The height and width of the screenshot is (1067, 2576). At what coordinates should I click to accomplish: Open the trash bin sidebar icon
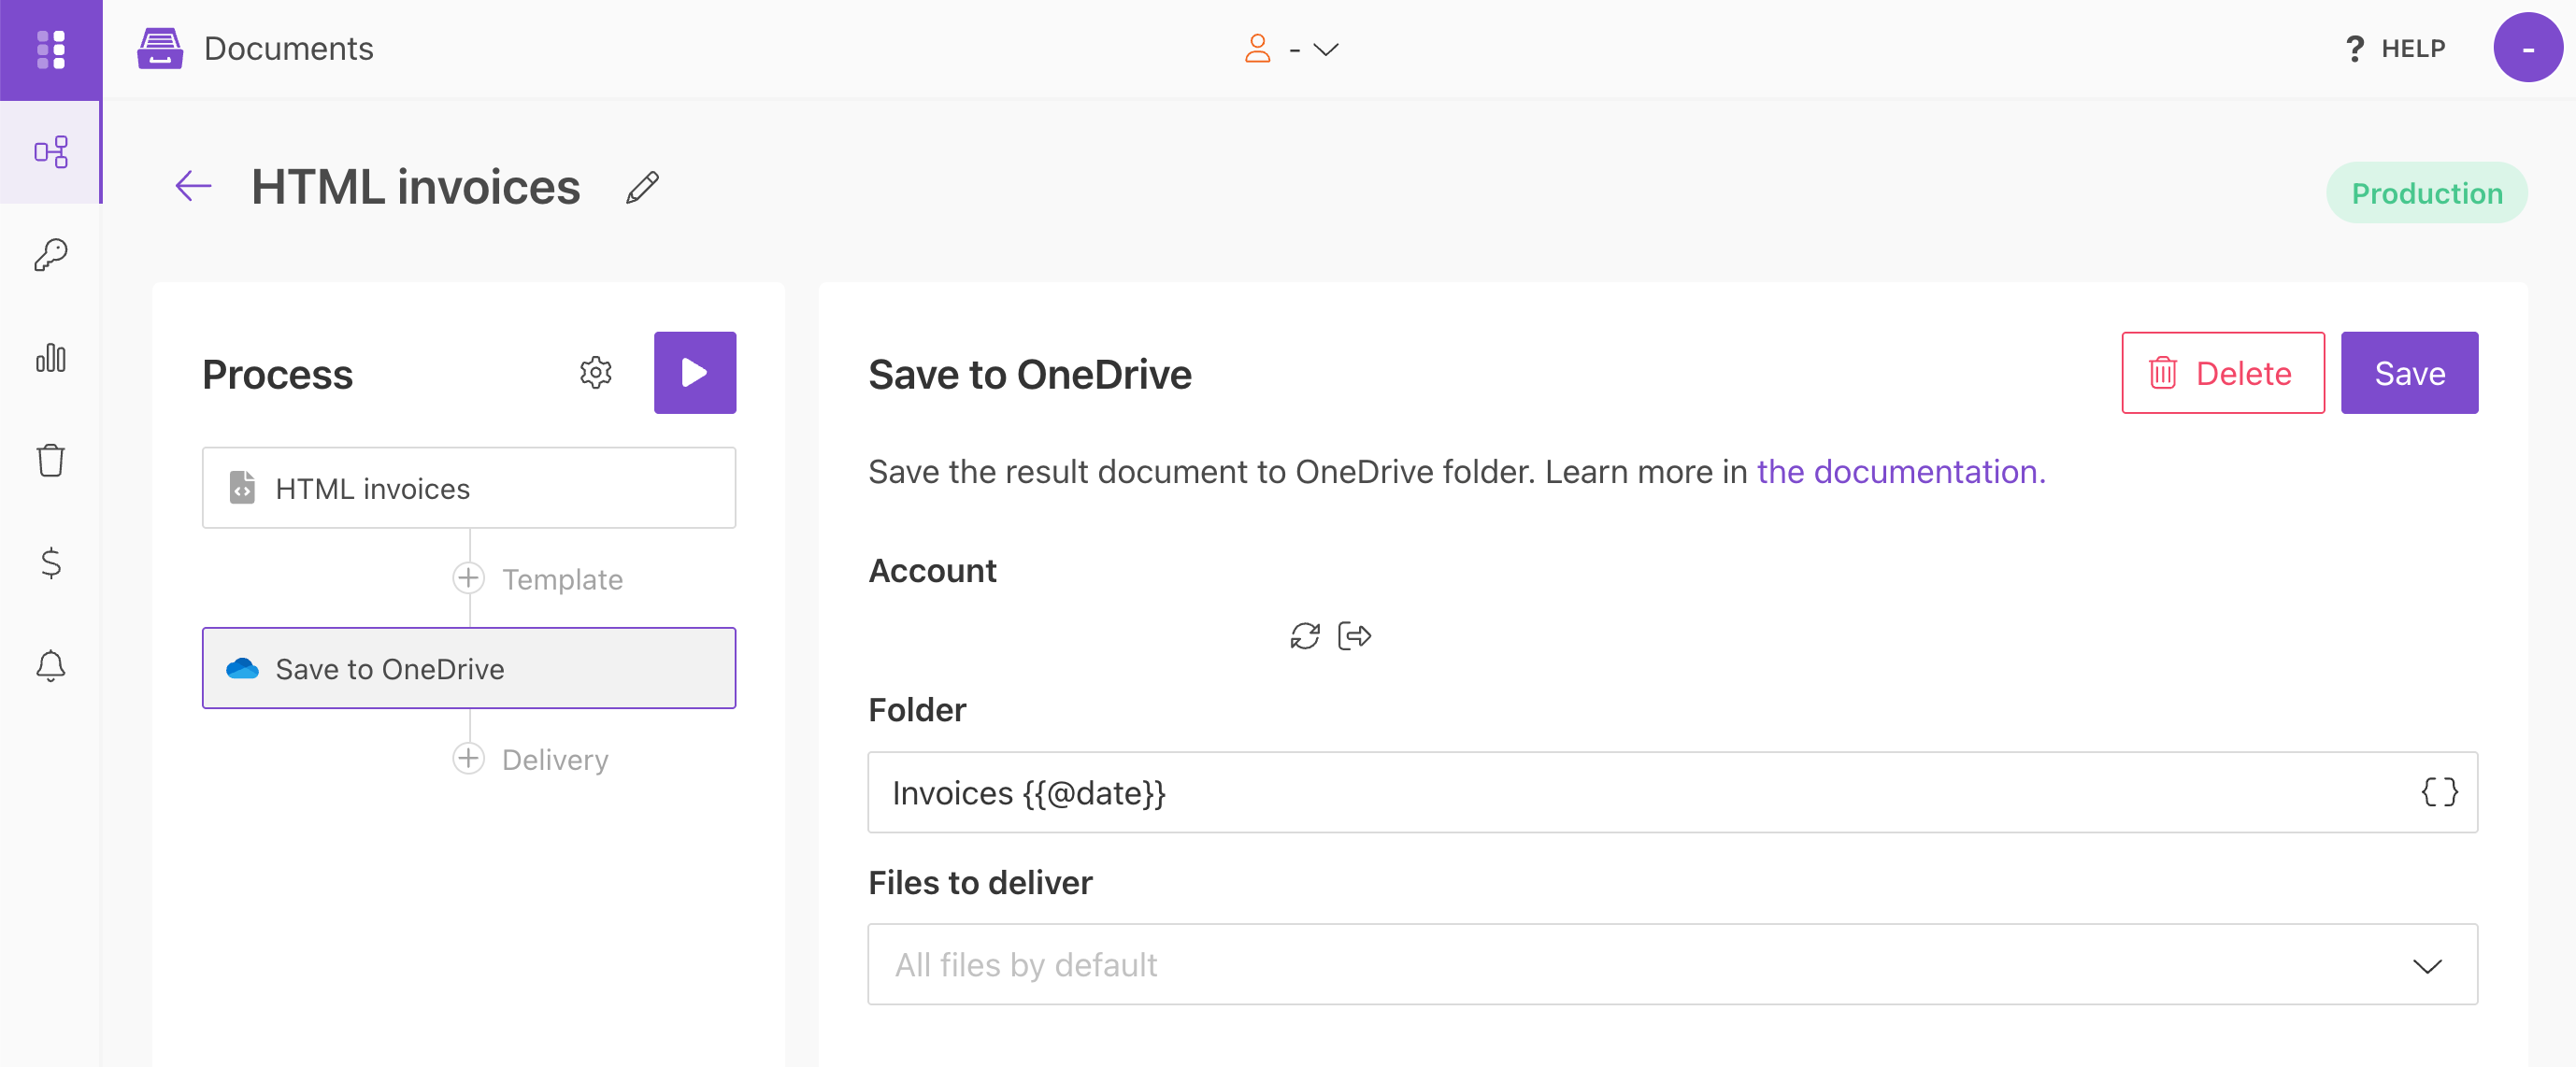coord(51,460)
